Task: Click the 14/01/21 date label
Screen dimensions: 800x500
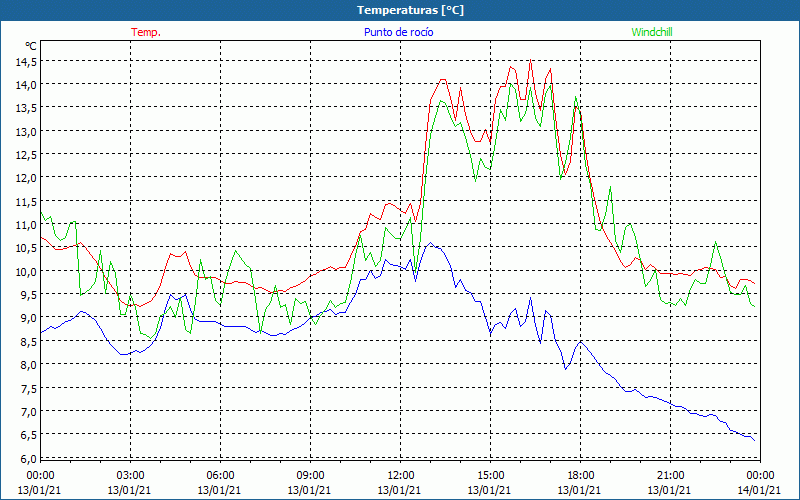Action: click(x=759, y=490)
